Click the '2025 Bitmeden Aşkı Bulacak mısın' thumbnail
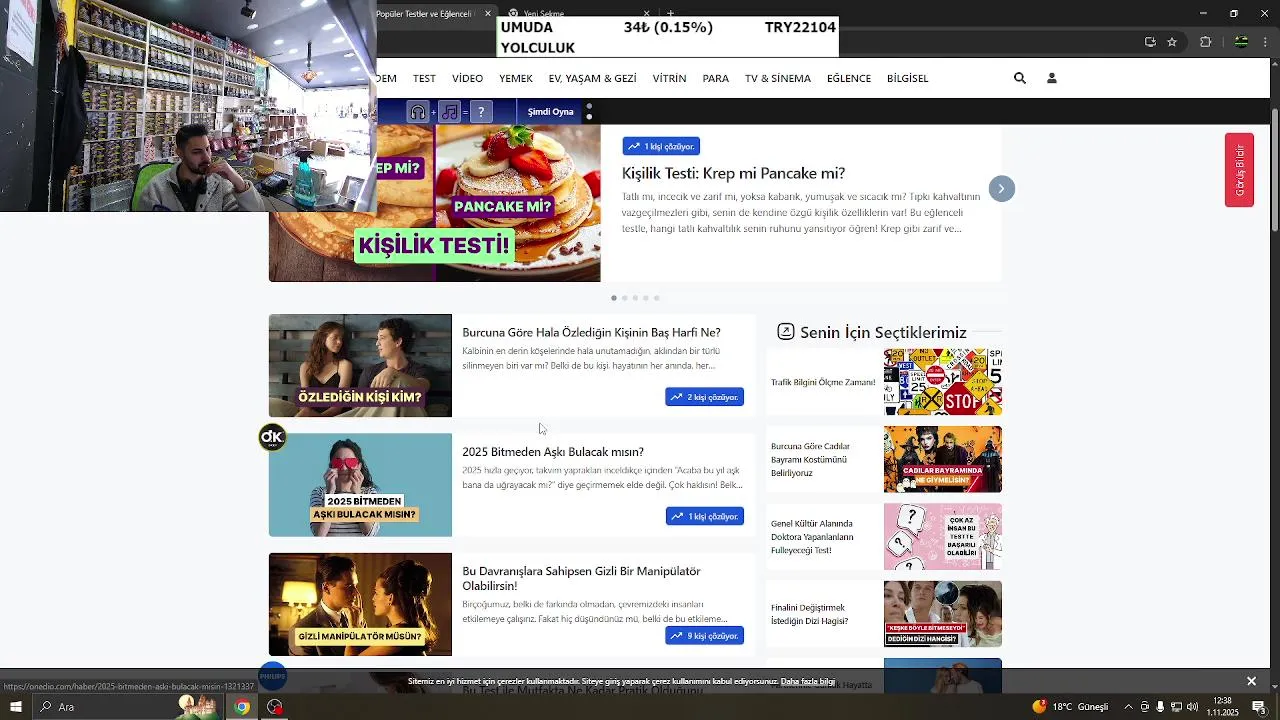The height and width of the screenshot is (720, 1280). tap(360, 485)
